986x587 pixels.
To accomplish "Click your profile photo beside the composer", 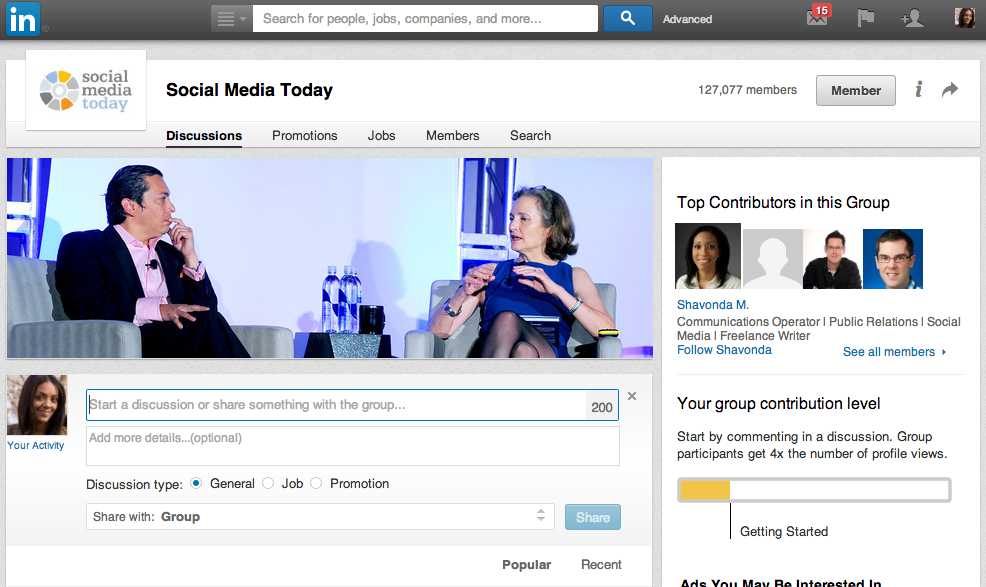I will point(37,405).
